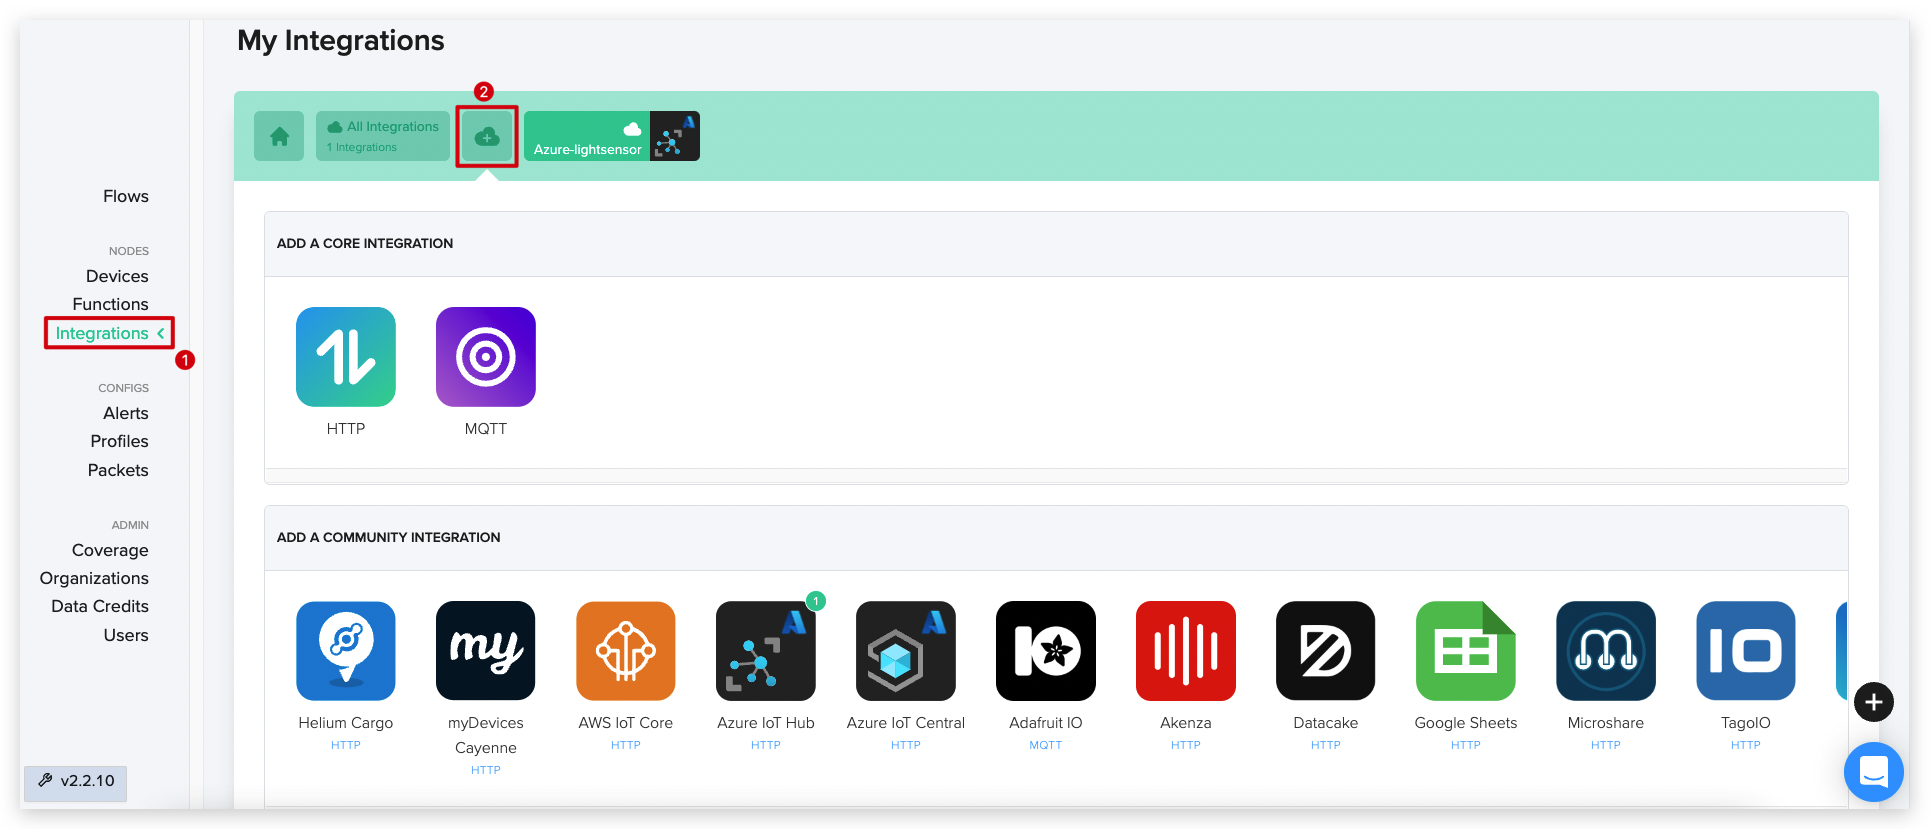Click the Azure IoT Hub count badge
This screenshot has width=1930, height=829.
816,601
